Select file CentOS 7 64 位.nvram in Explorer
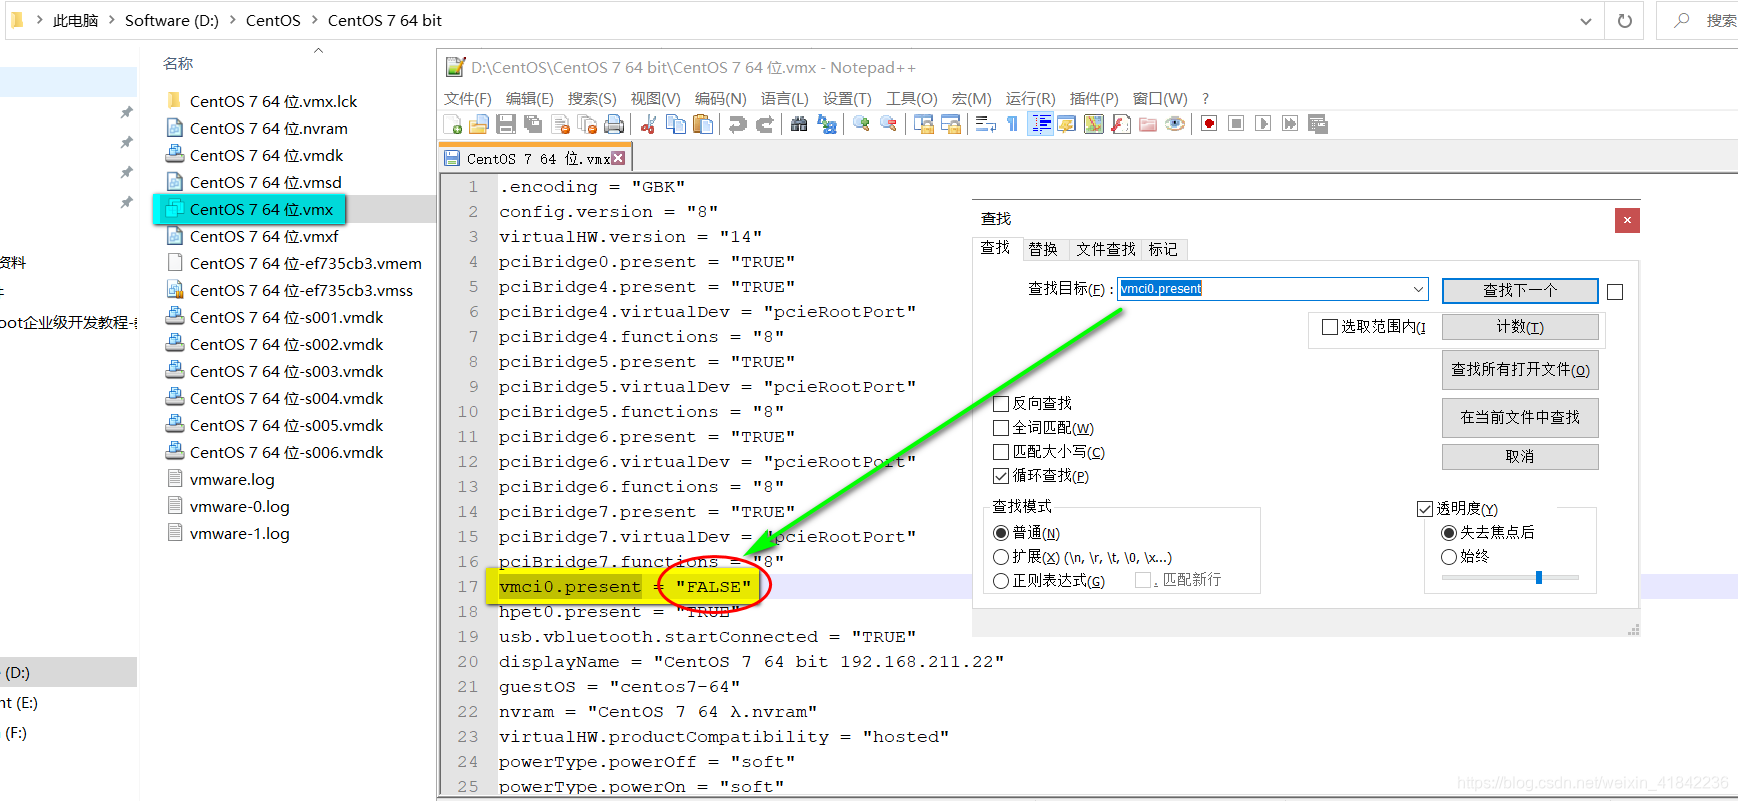 (269, 128)
